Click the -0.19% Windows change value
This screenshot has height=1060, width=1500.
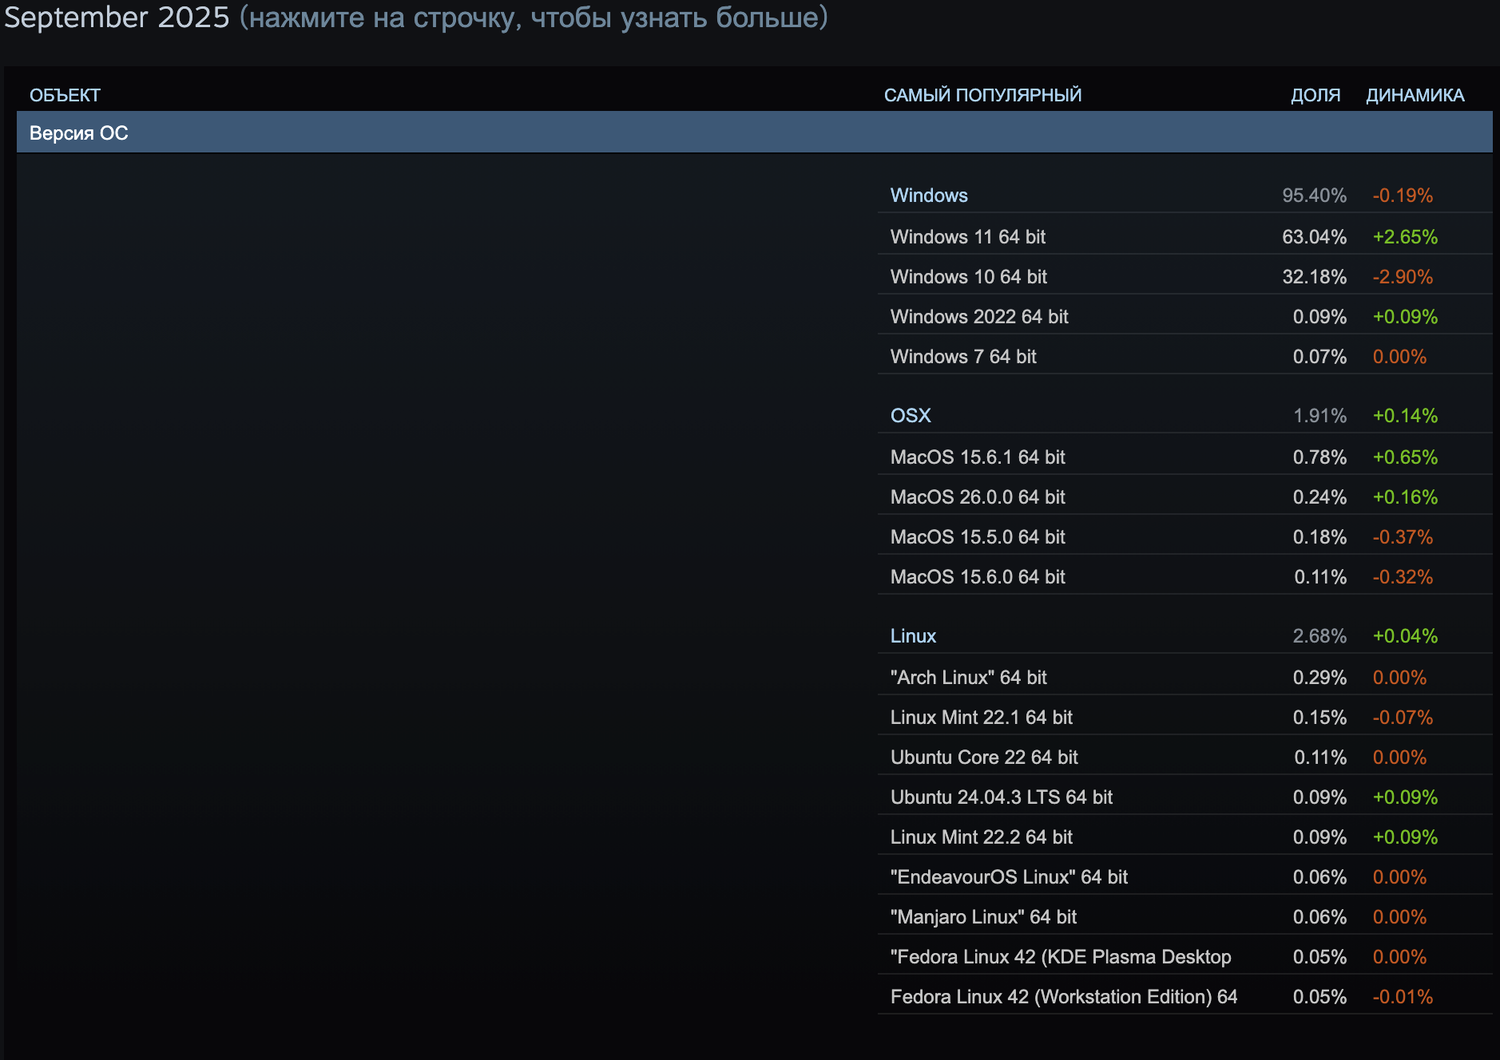(1403, 195)
